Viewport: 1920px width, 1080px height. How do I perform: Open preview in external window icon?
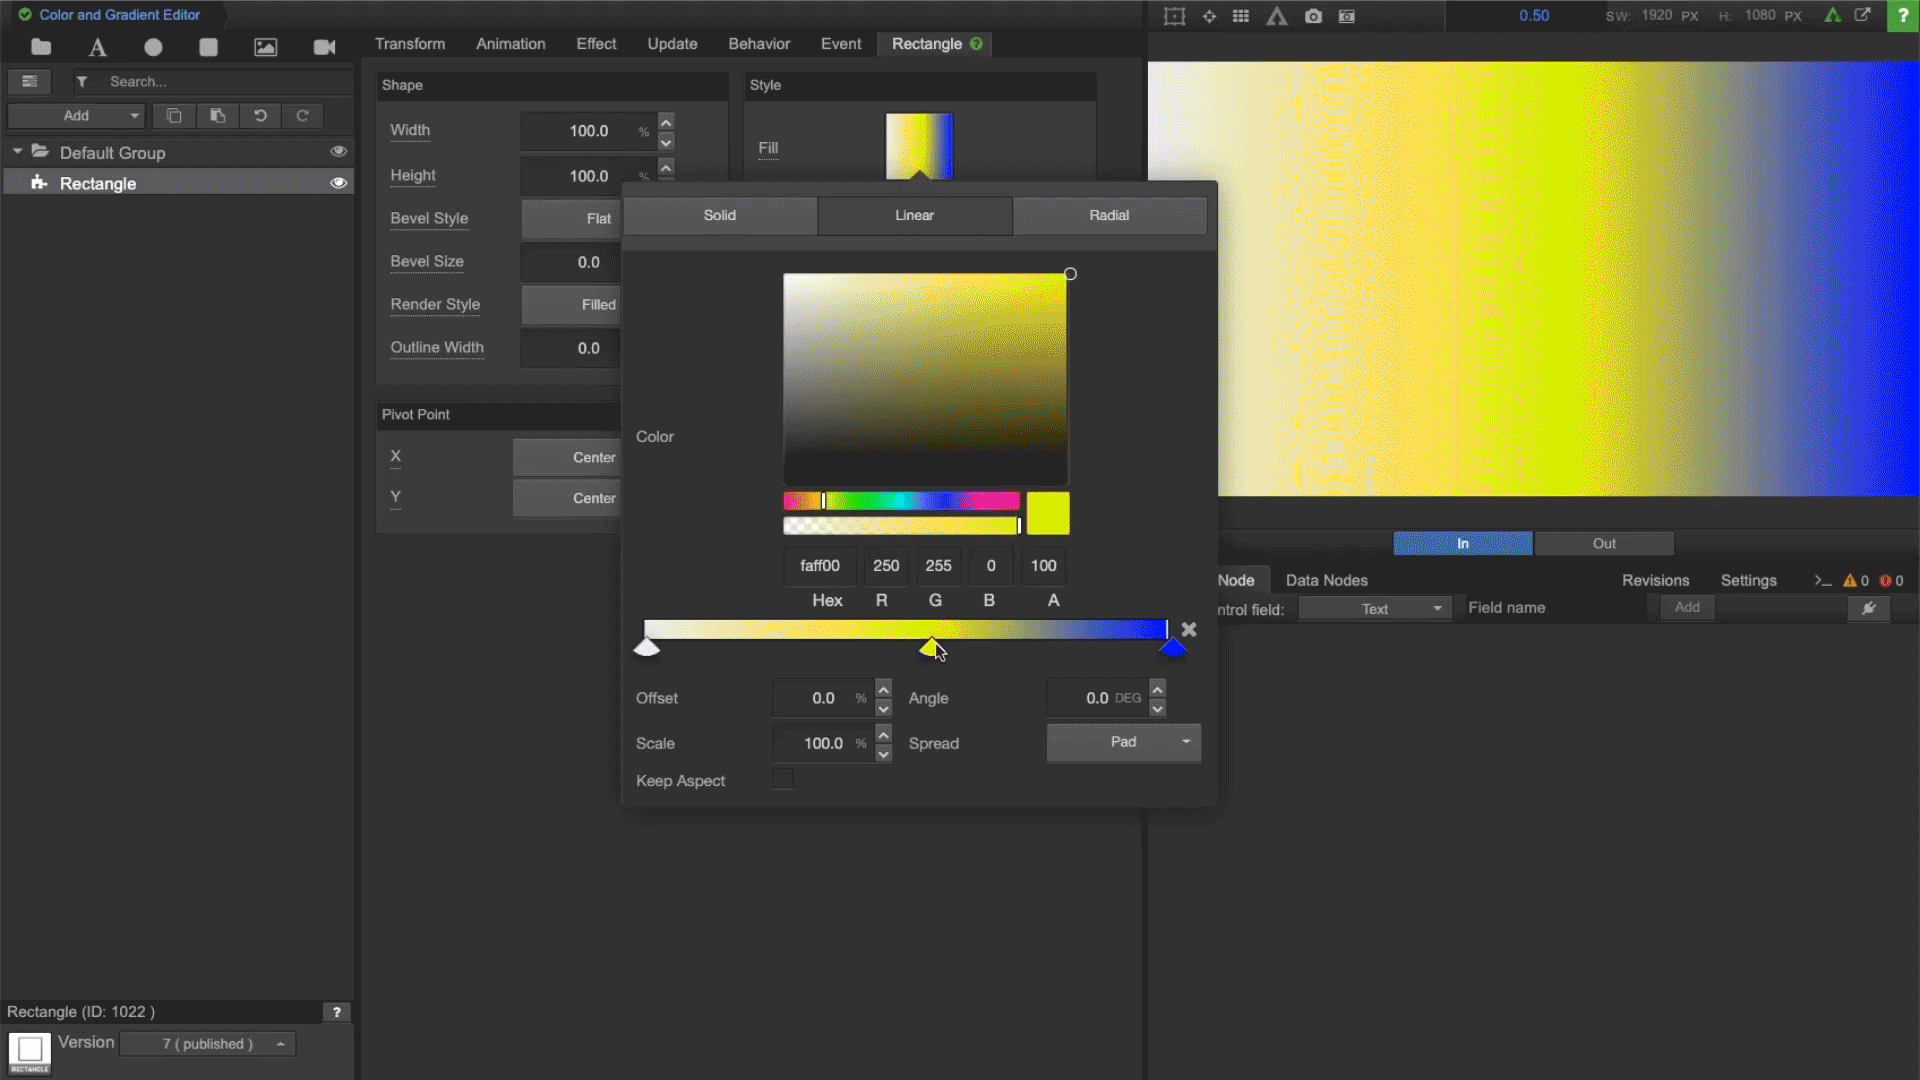pos(1862,15)
